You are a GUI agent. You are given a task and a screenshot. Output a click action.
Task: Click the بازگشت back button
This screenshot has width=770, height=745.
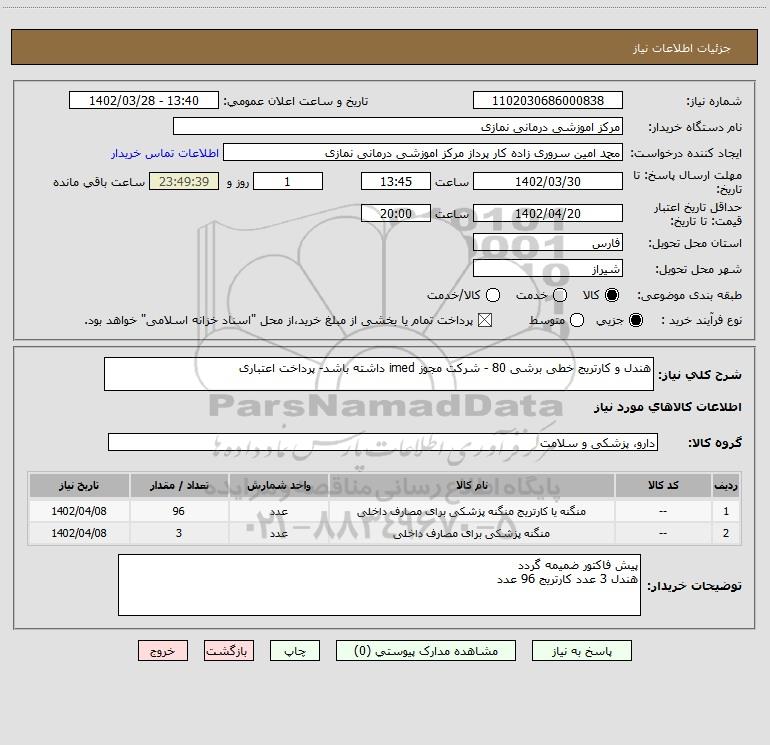229,651
